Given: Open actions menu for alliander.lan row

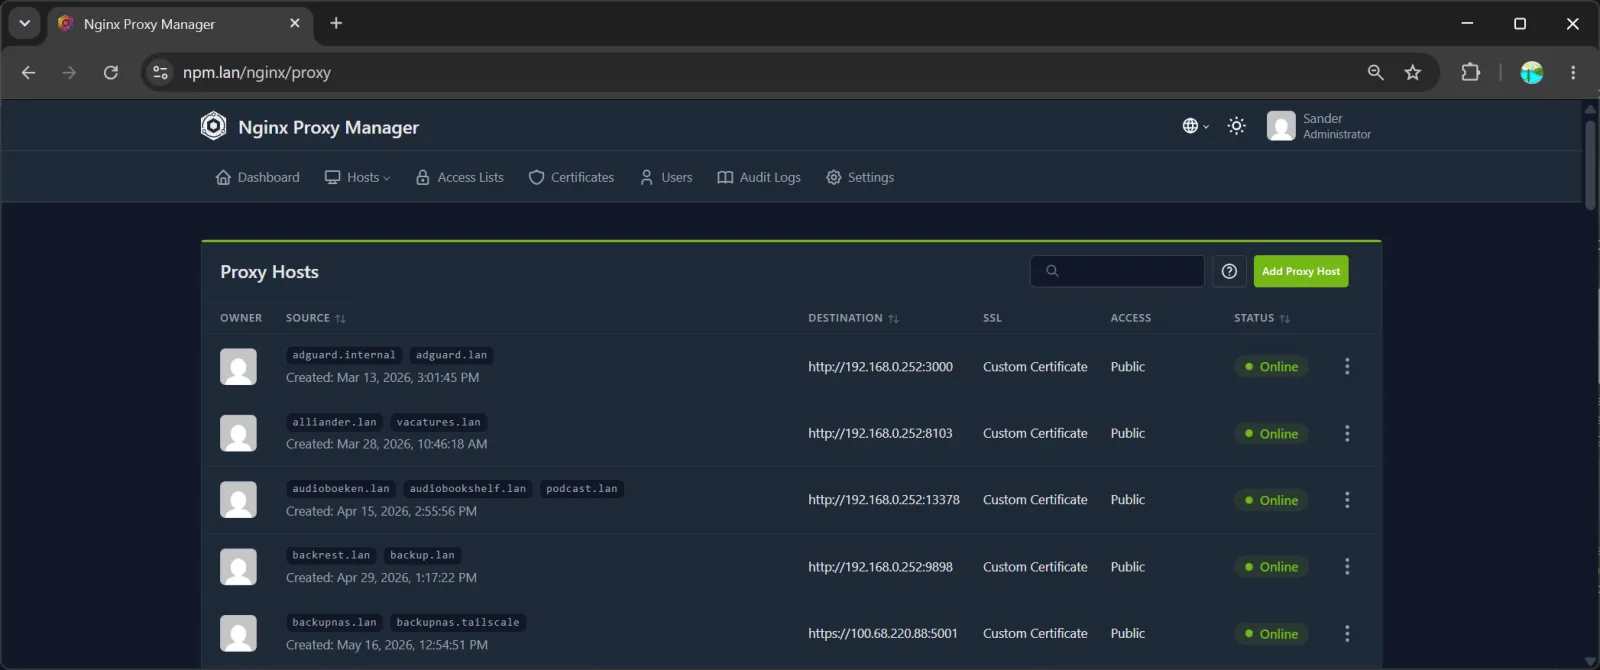Looking at the screenshot, I should [x=1347, y=433].
